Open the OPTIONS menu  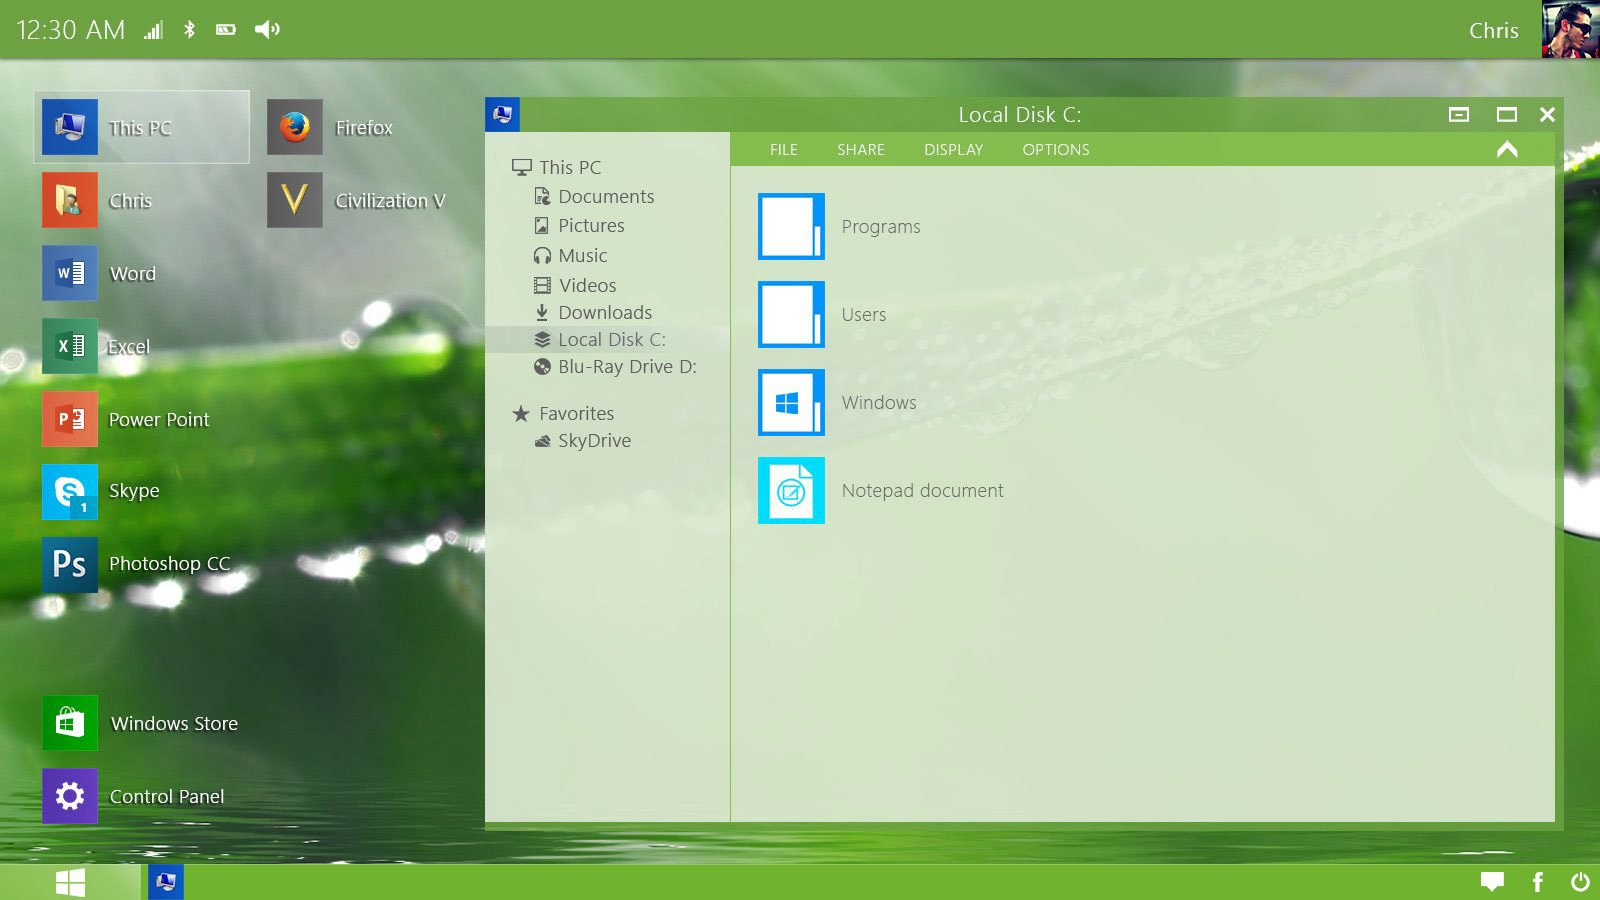[1056, 149]
